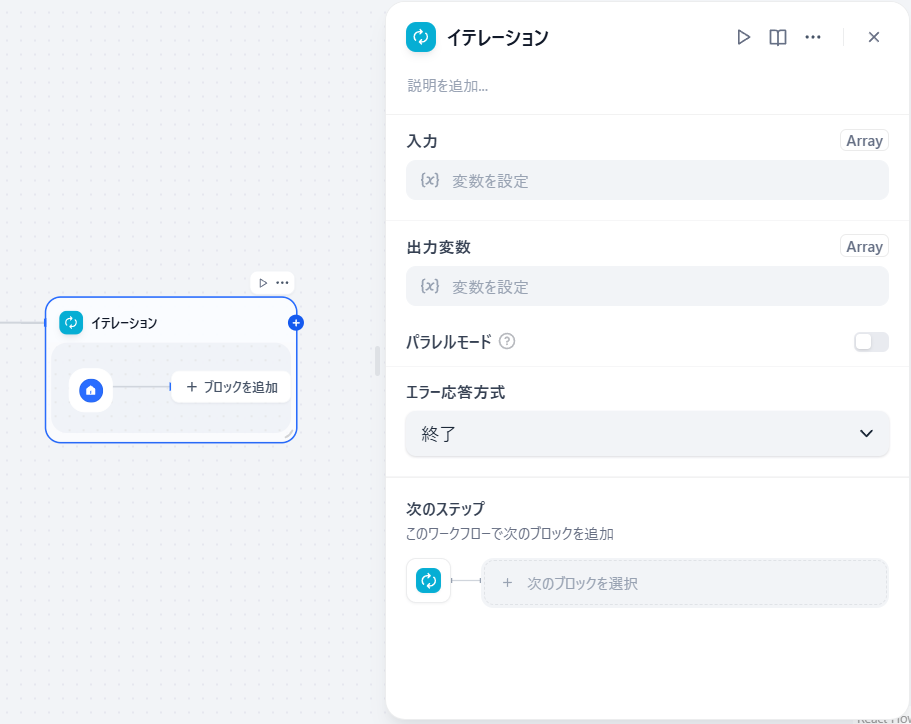Open the help book icon in panel header
Screen dimensions: 911x724
click(x=777, y=37)
